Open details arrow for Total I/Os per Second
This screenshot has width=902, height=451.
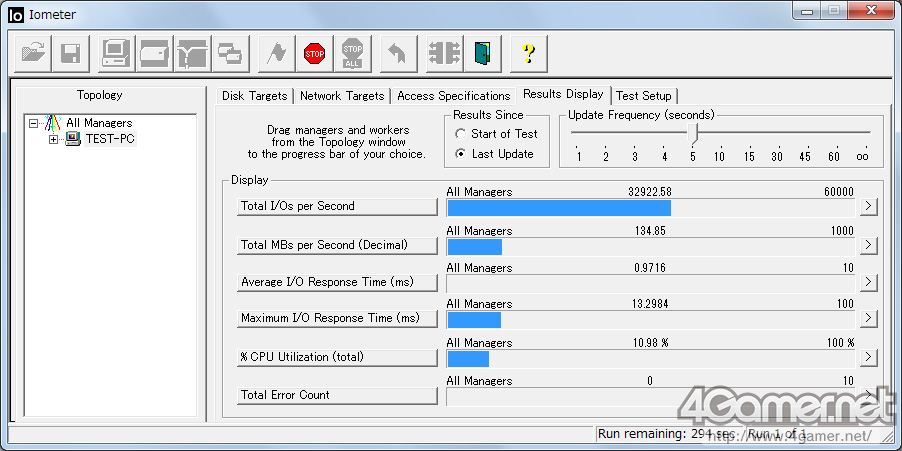(869, 207)
